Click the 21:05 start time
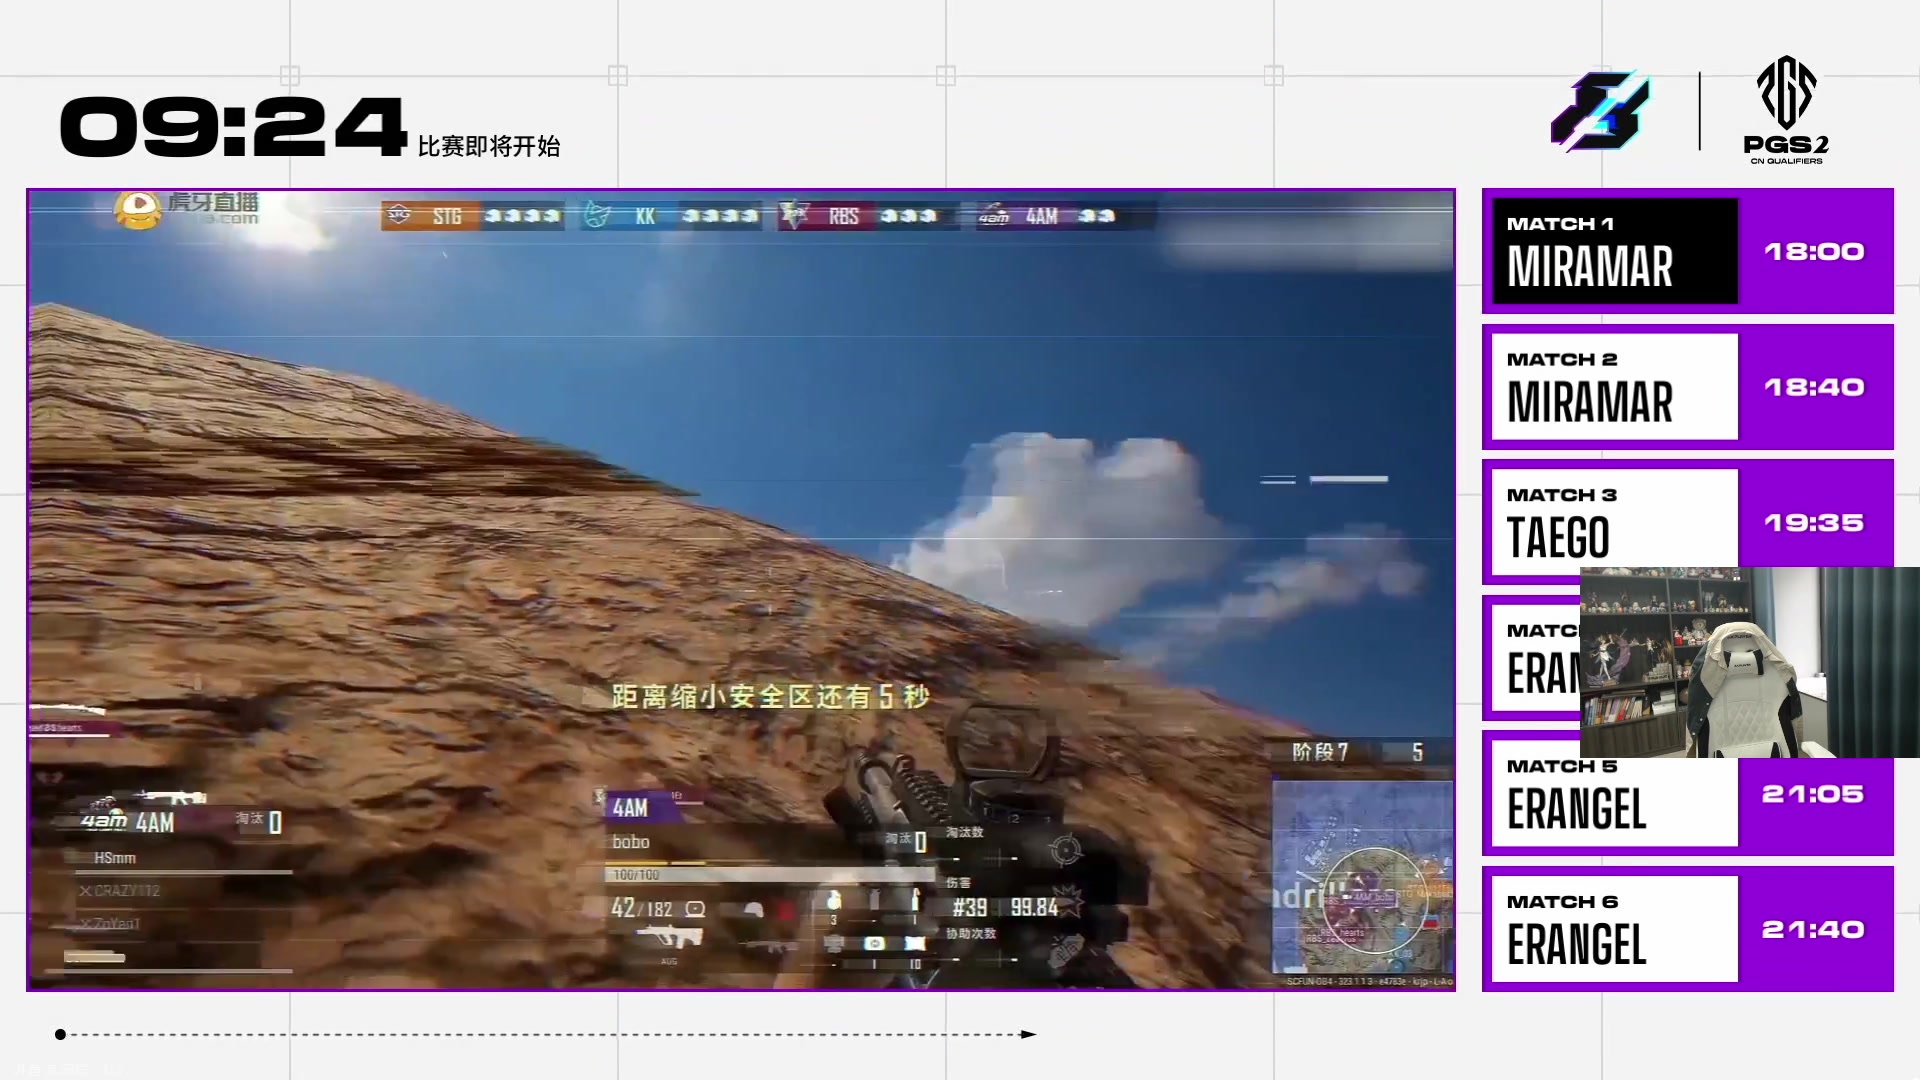 pos(1813,794)
